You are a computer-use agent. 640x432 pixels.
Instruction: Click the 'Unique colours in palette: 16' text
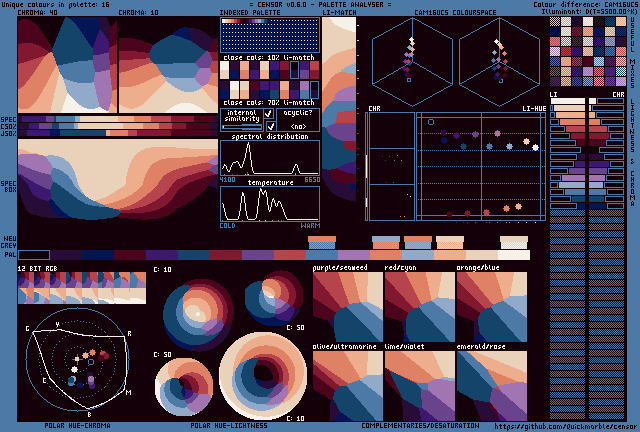pos(56,4)
